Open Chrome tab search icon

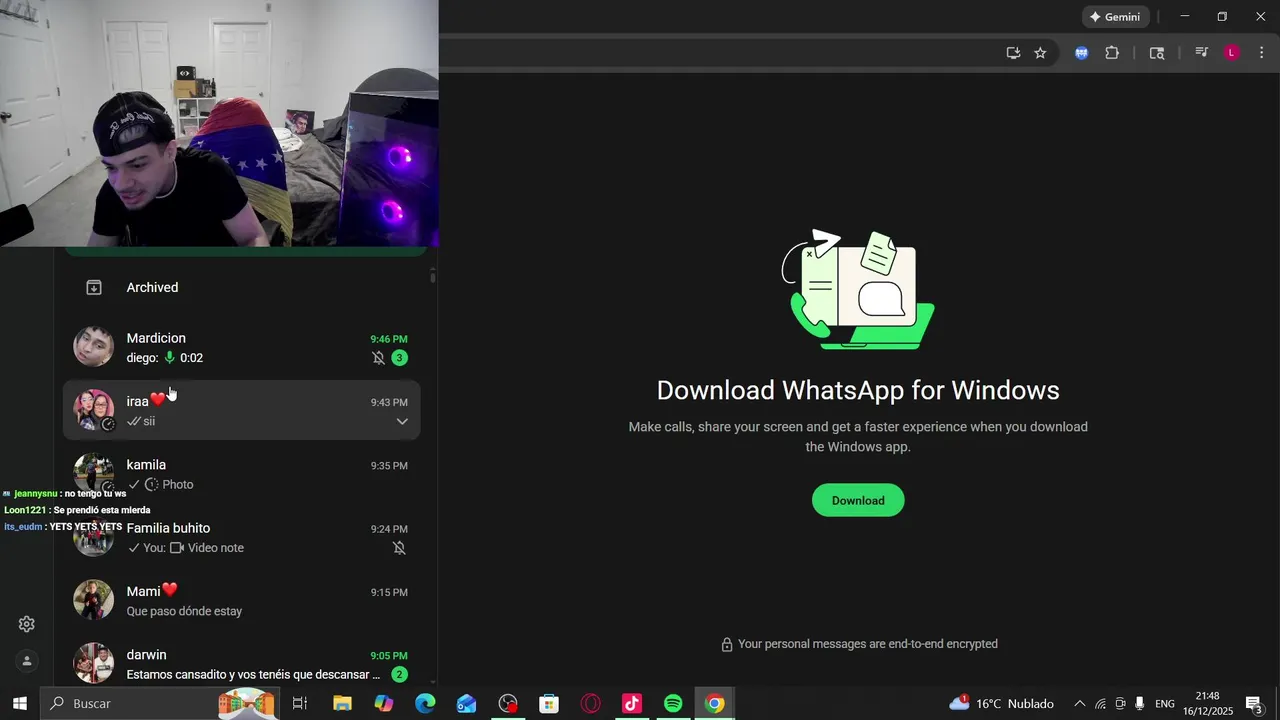click(x=1157, y=53)
